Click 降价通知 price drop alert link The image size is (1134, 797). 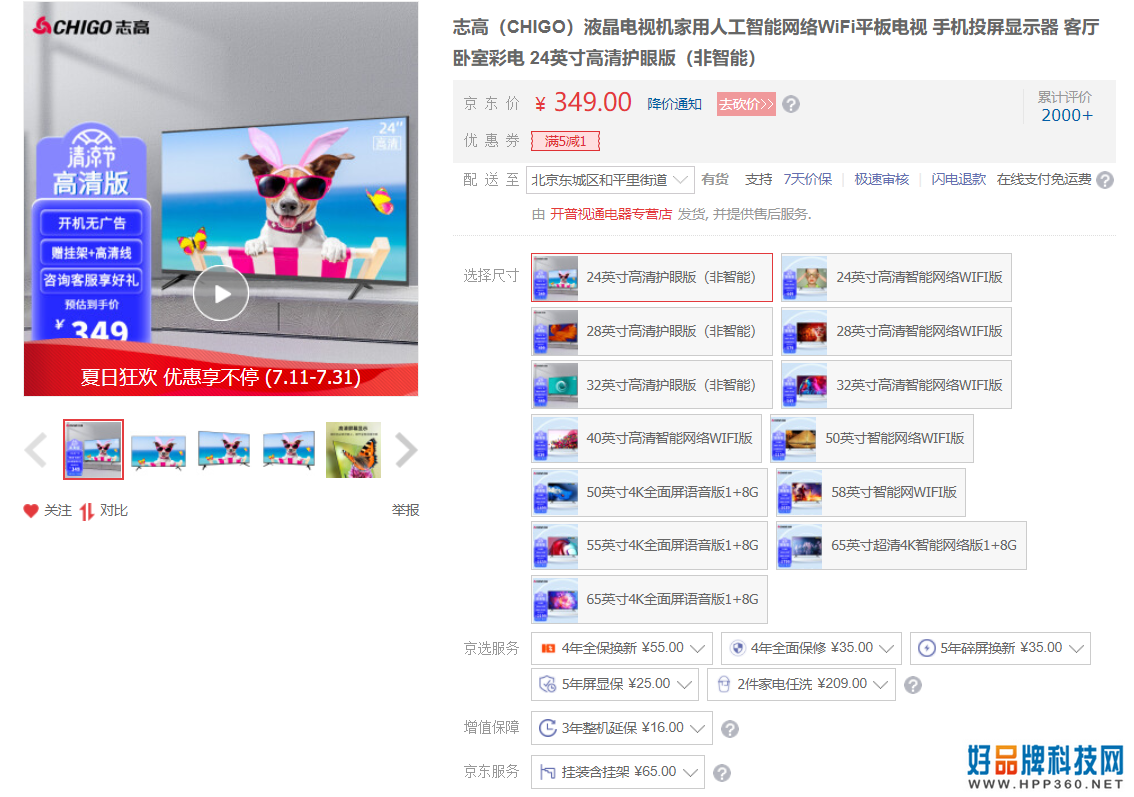674,104
